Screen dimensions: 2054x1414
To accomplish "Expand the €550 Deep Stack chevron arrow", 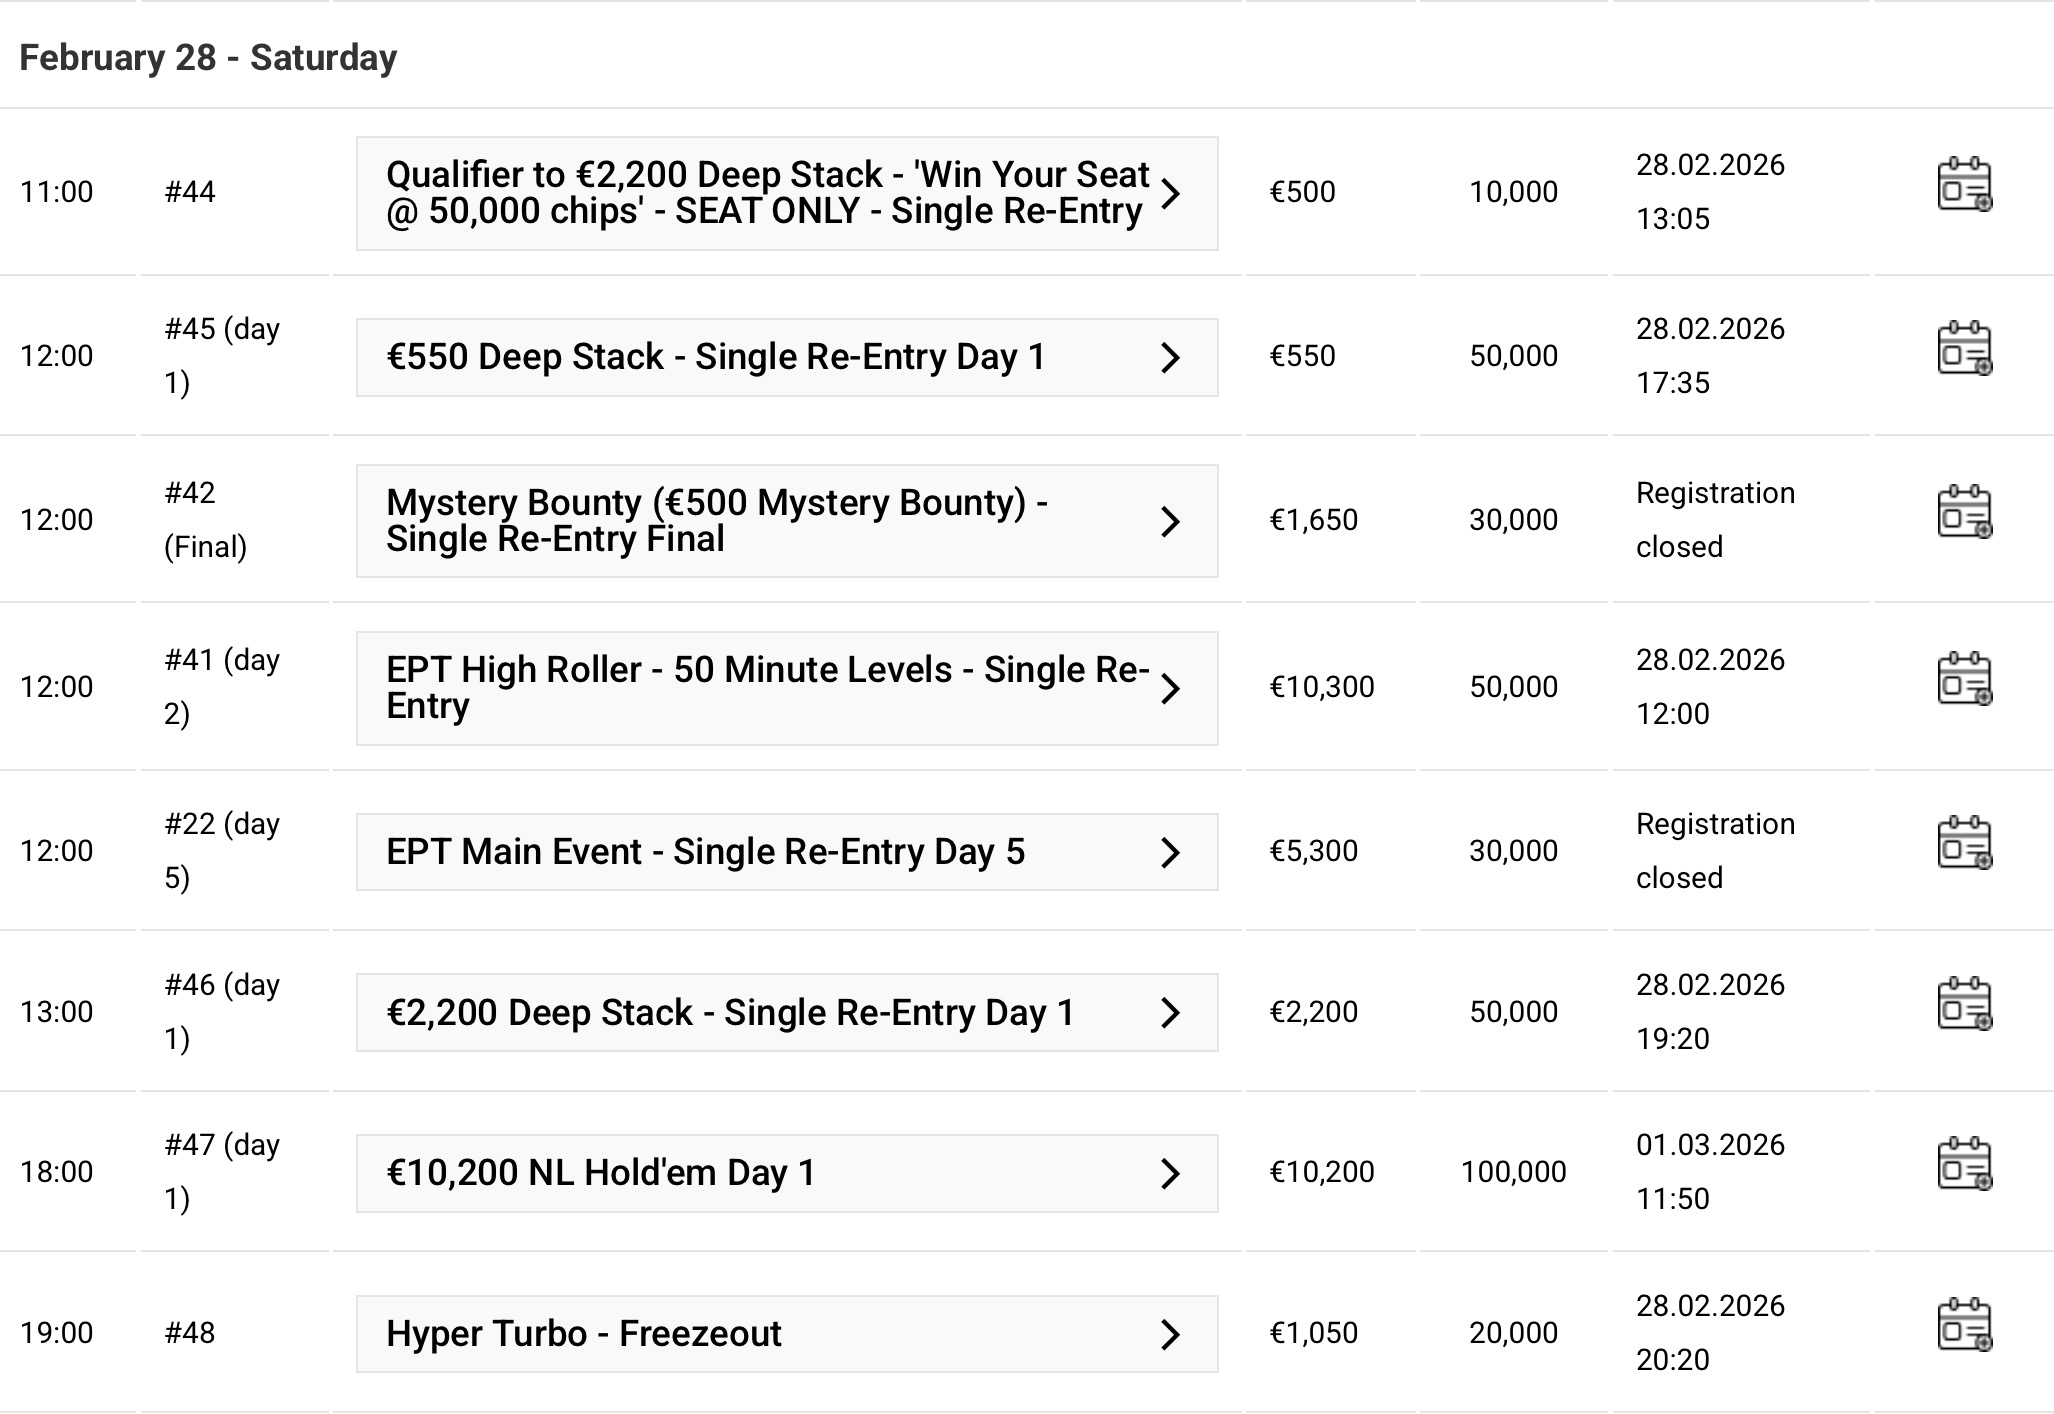I will [1170, 358].
